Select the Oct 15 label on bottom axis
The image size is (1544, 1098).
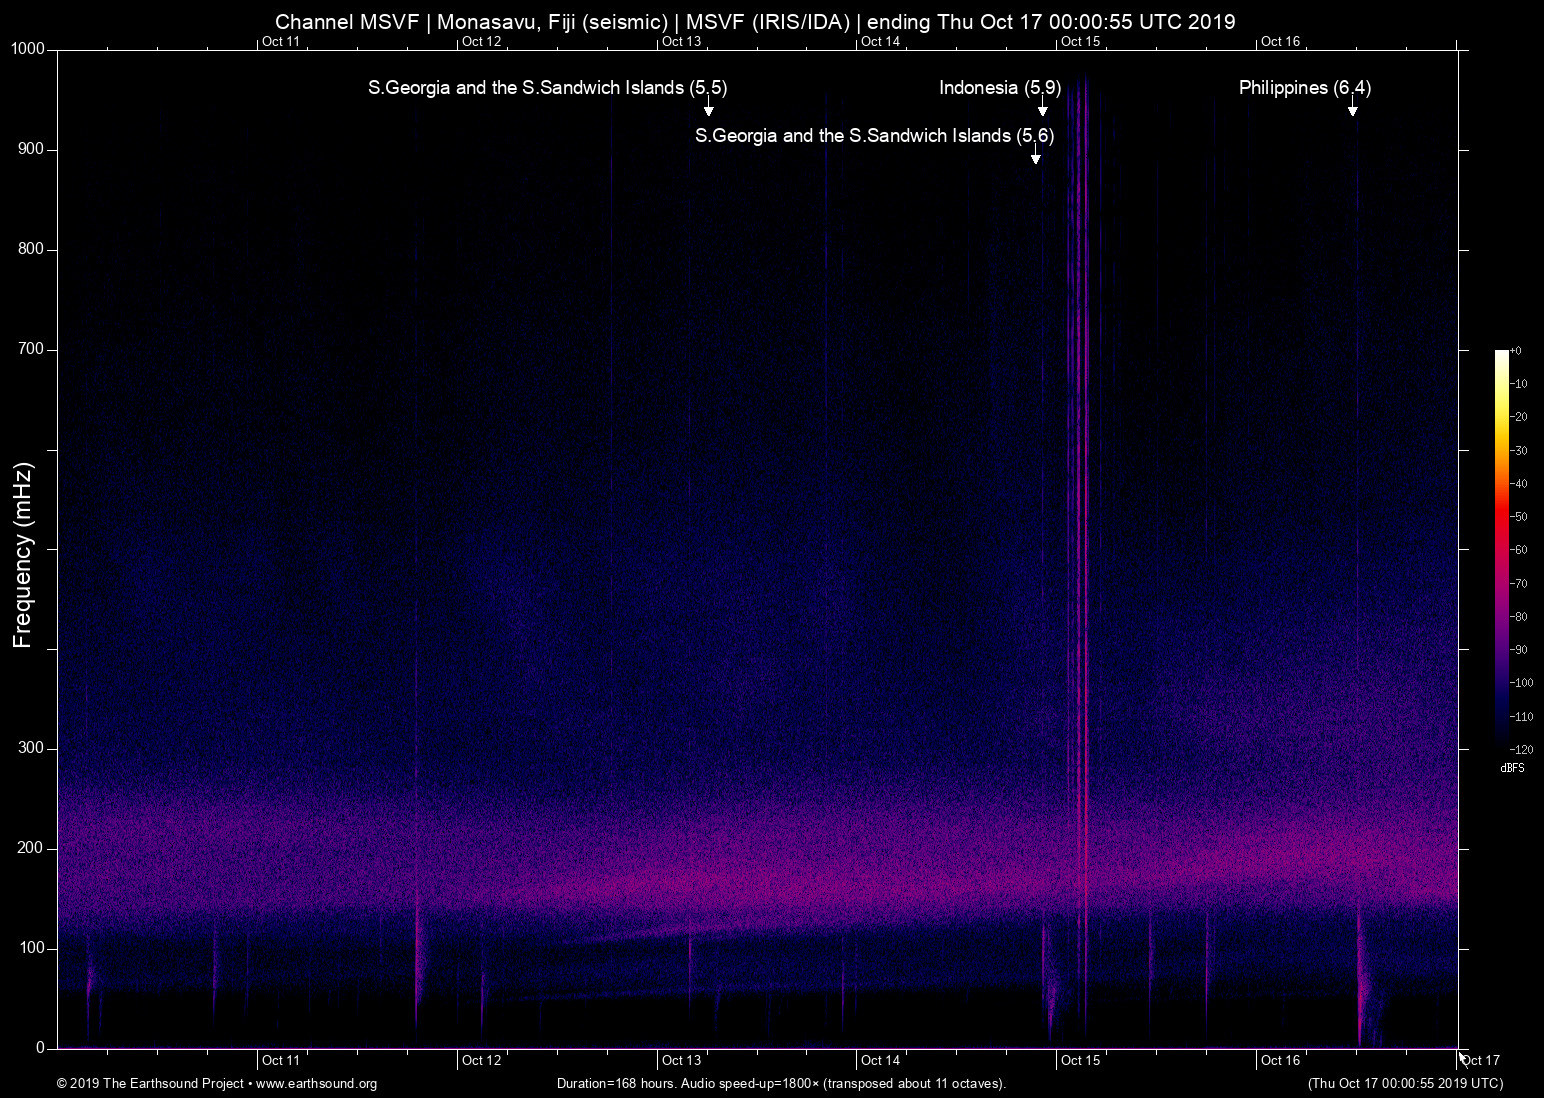(x=1080, y=1060)
